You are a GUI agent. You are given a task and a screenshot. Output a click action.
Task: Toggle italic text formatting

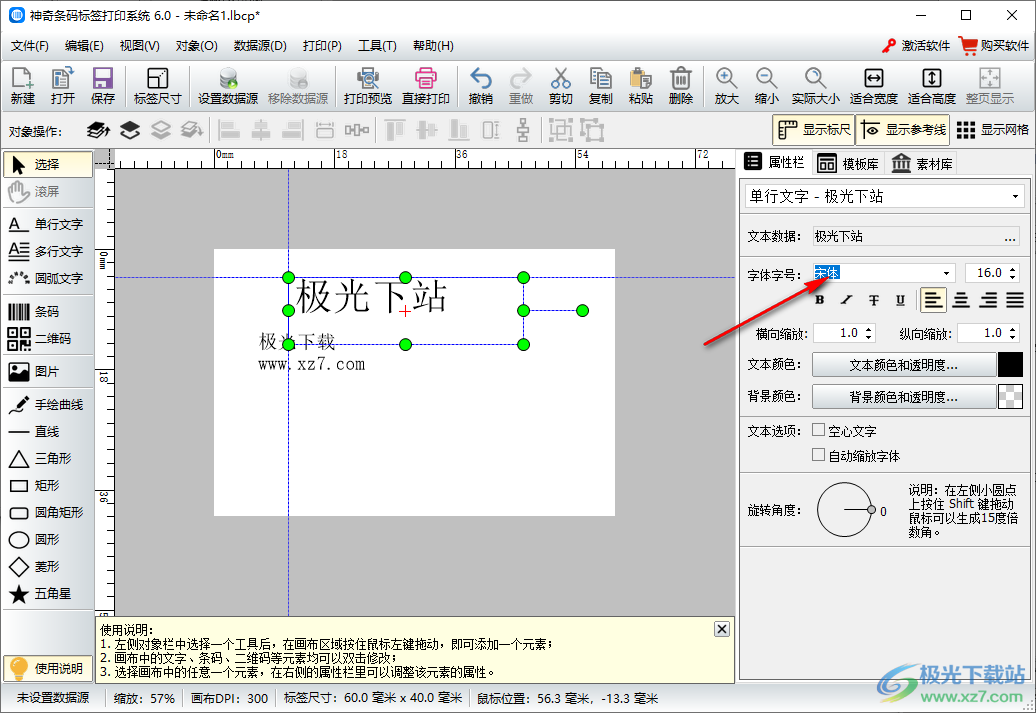[846, 300]
